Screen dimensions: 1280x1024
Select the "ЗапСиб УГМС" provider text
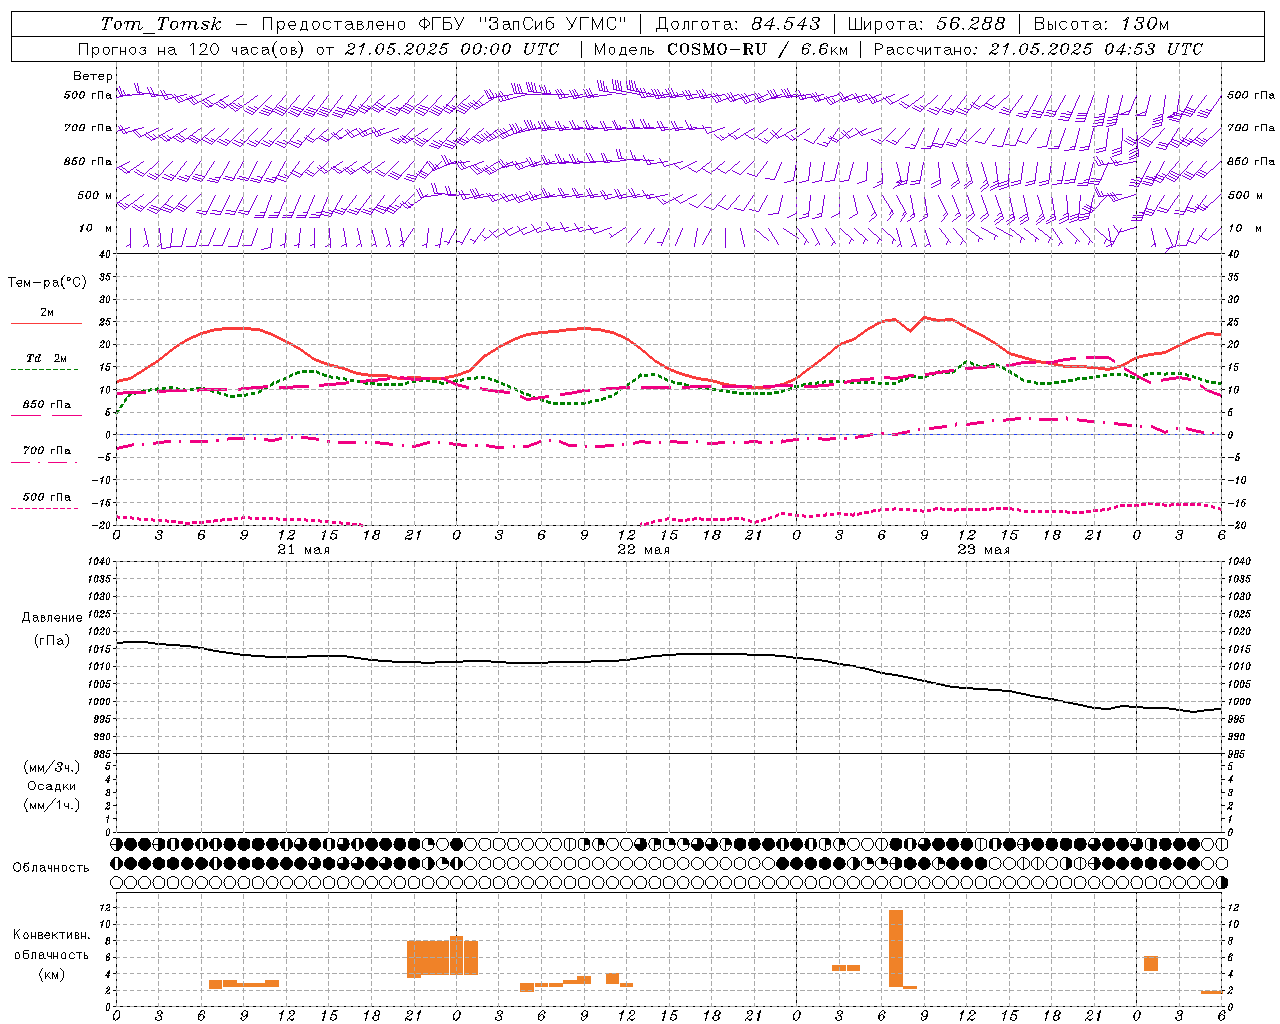point(553,24)
